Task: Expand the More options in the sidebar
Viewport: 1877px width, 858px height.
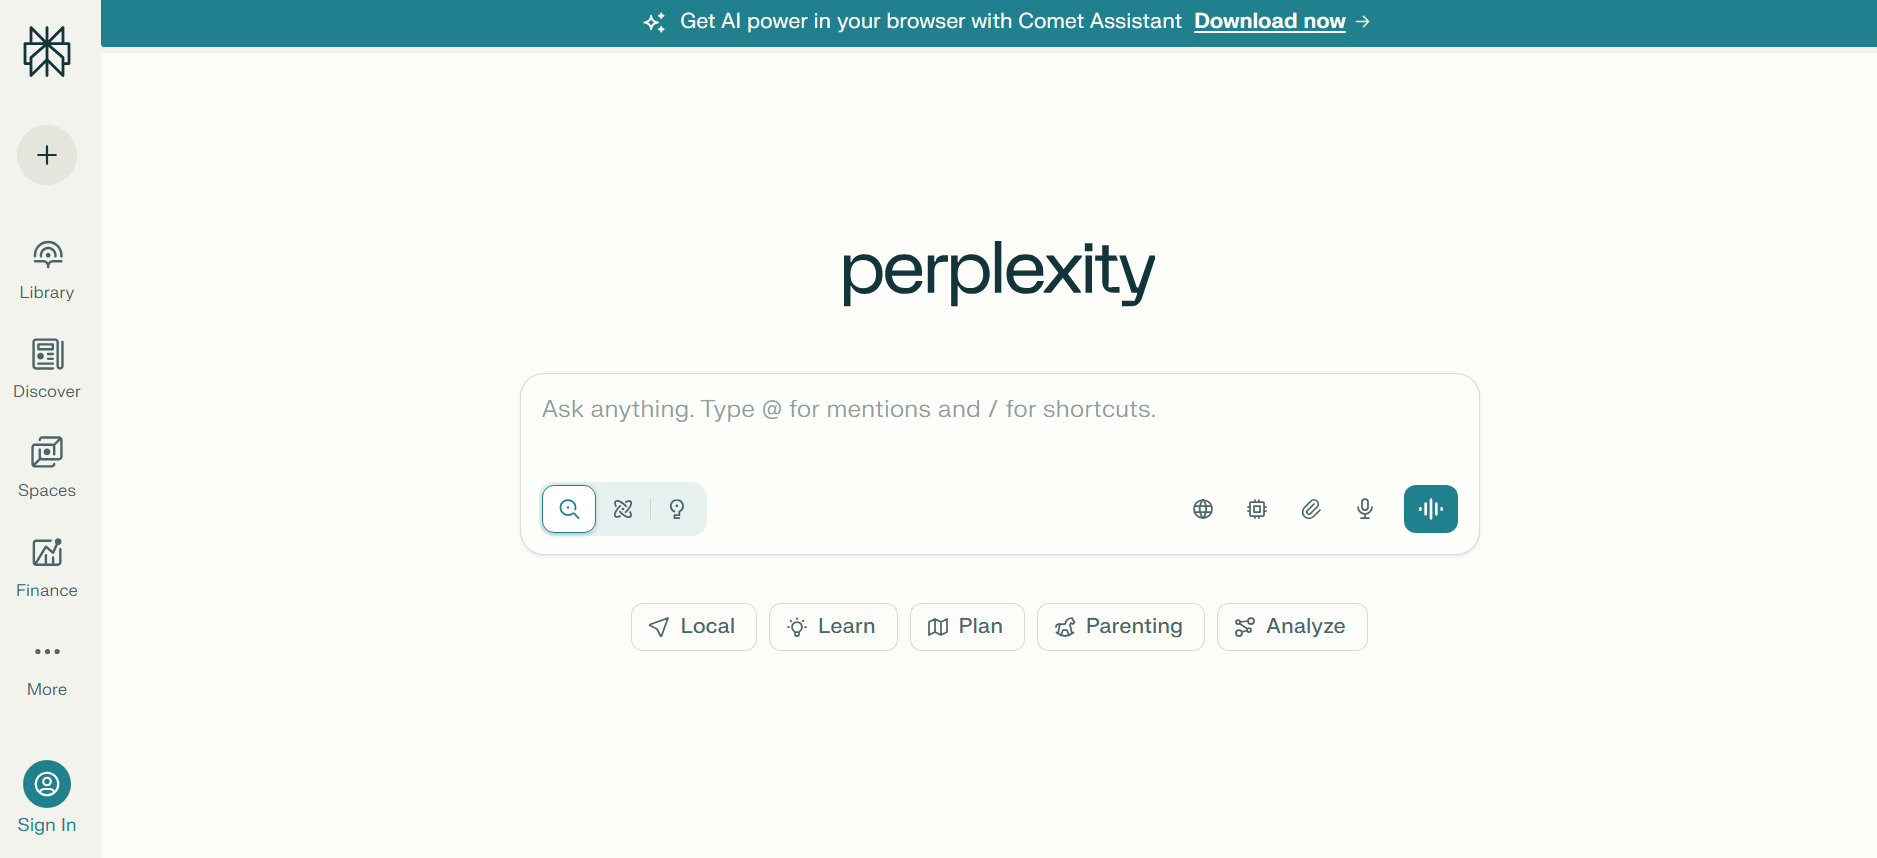Action: click(46, 663)
